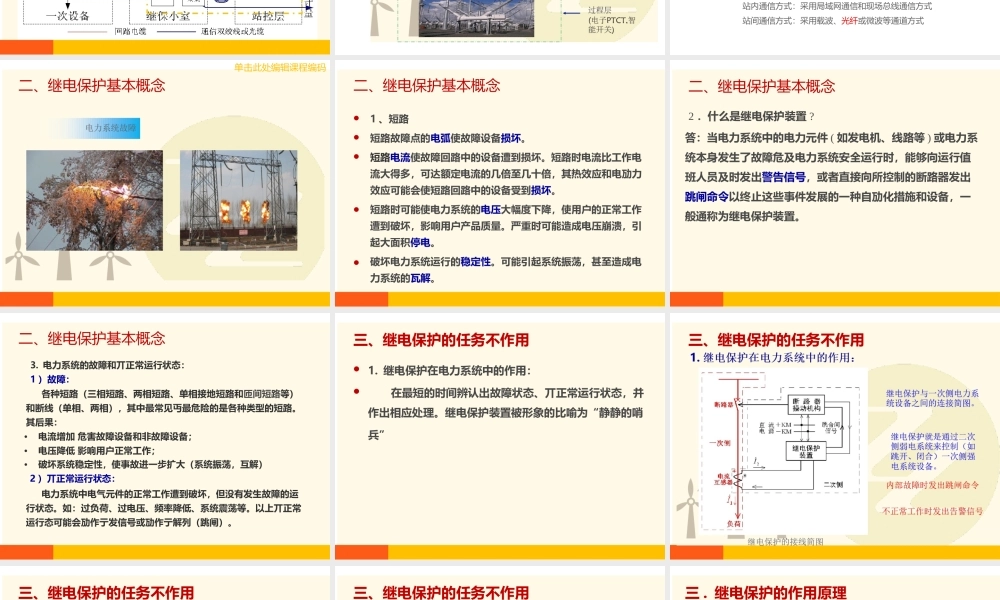1000x600 pixels.
Task: Click the 一次设备 box in the diagram
Action: click(x=68, y=16)
